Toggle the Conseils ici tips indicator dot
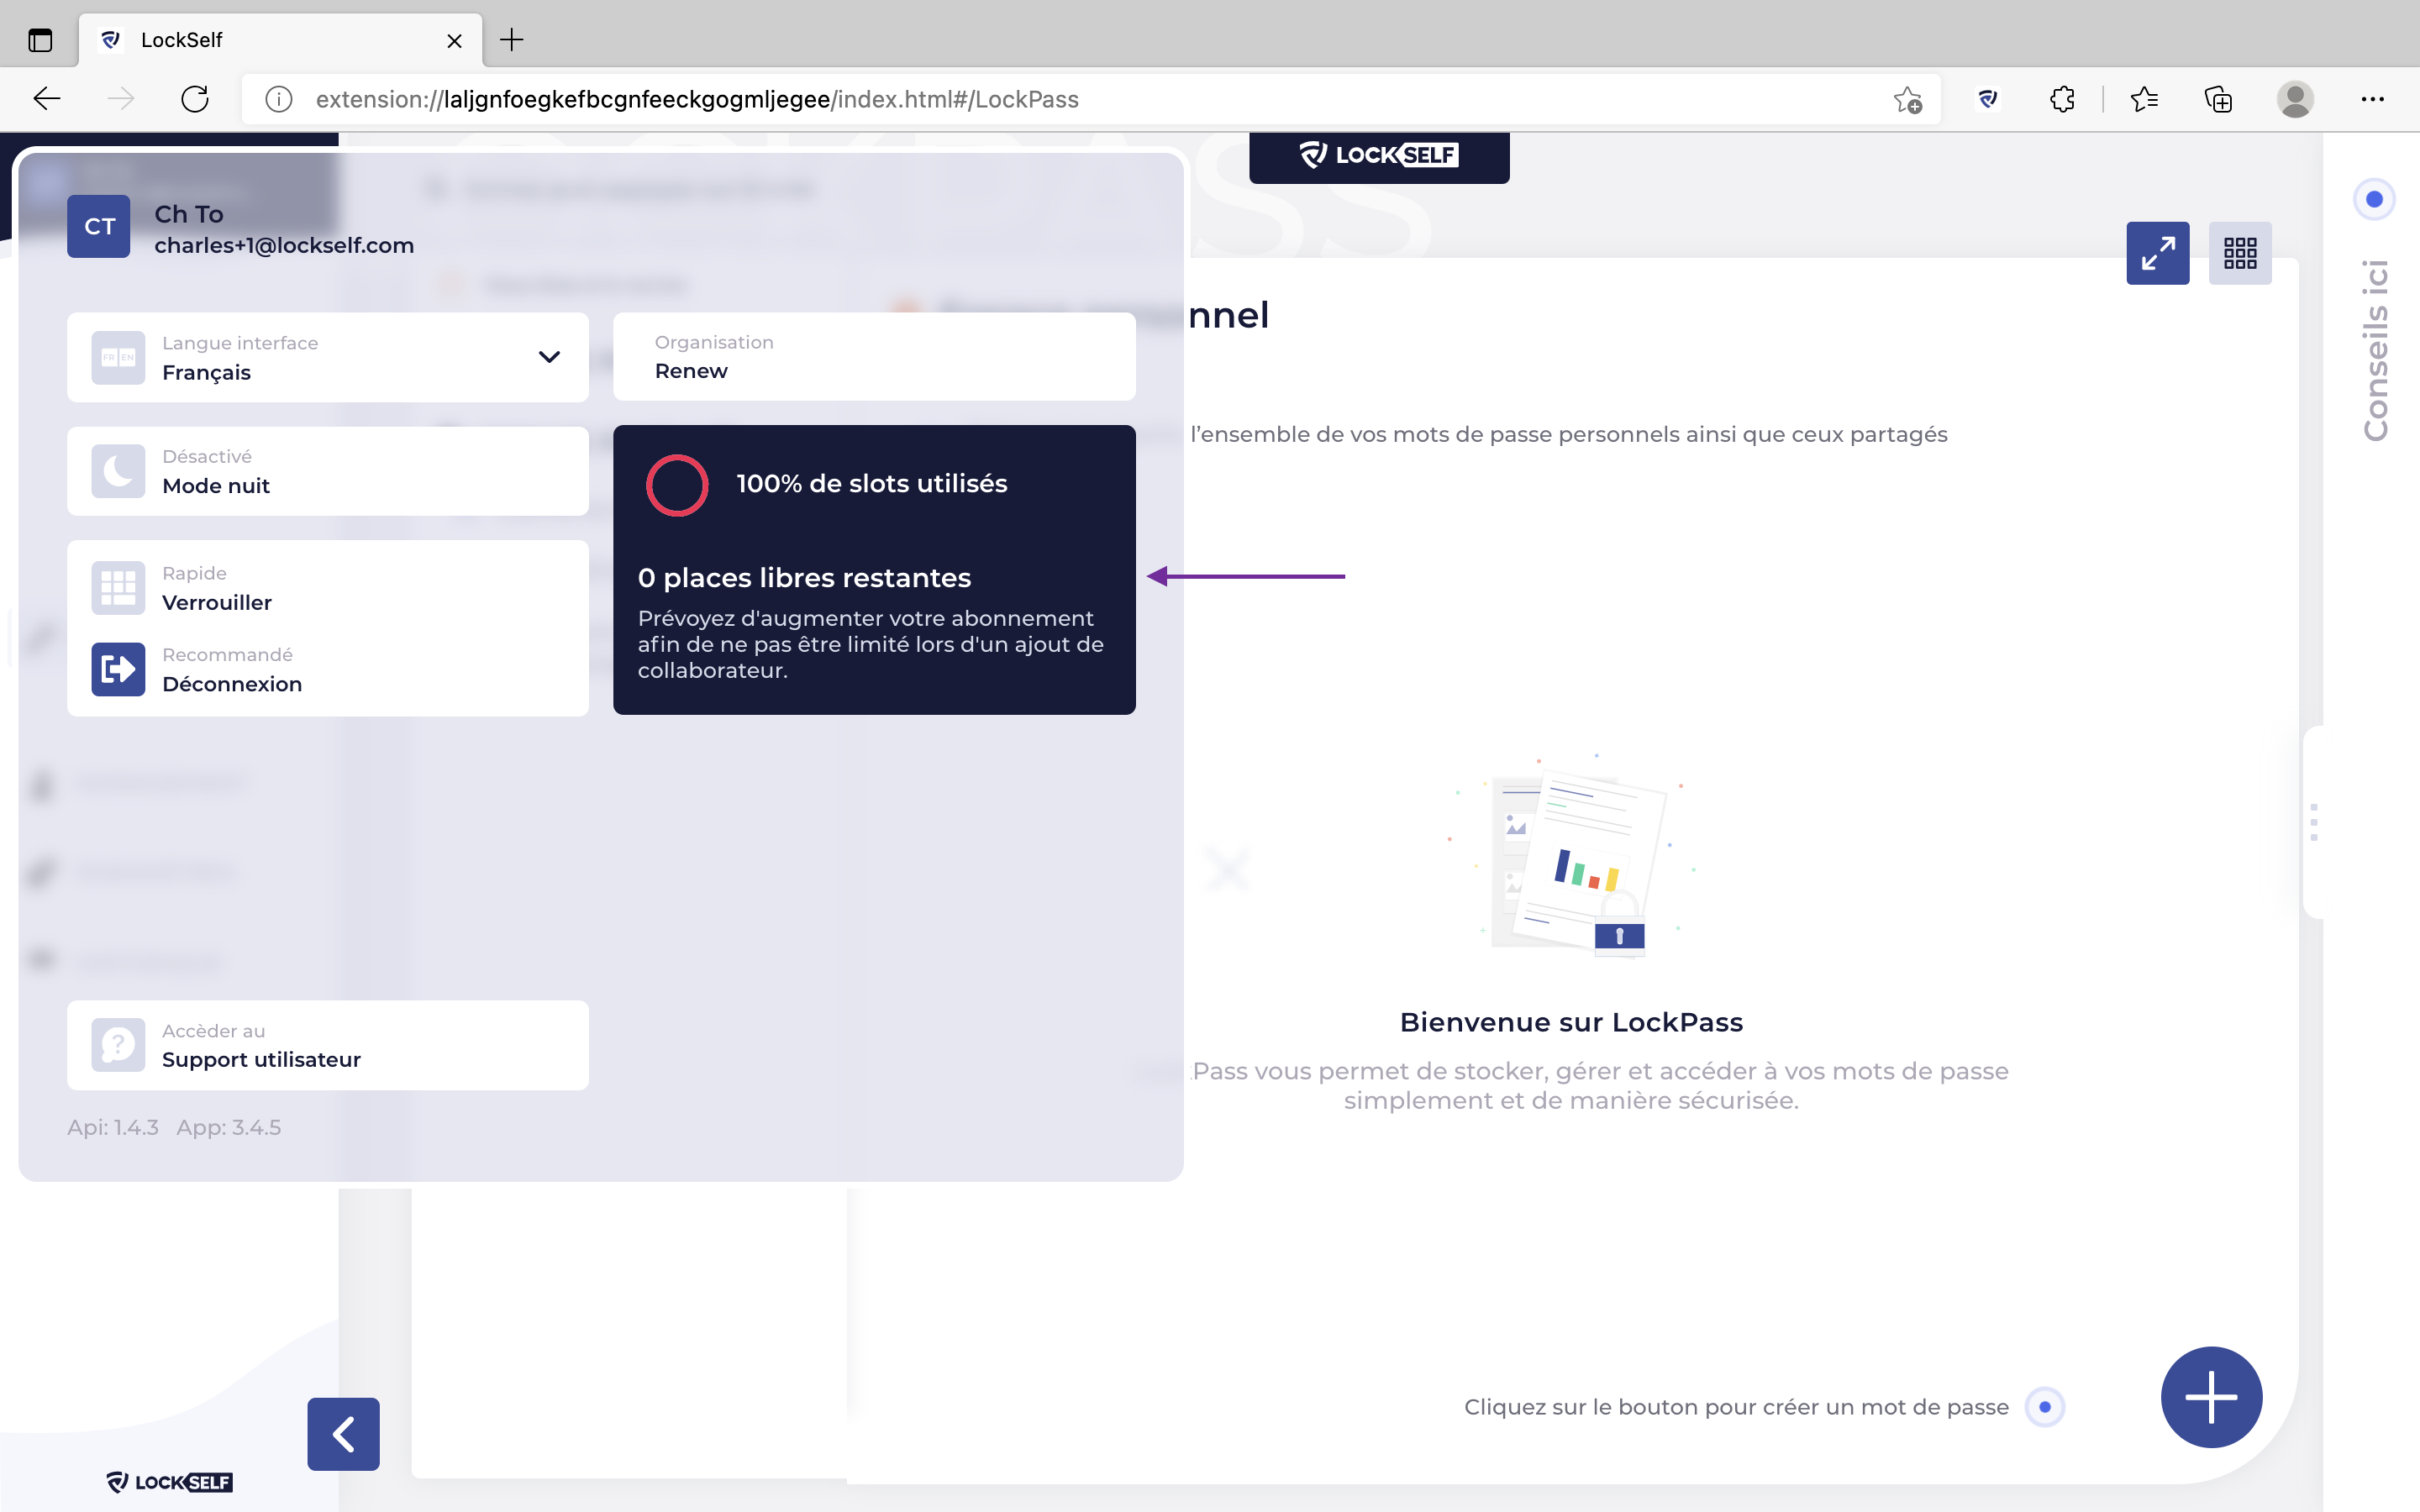 [x=2374, y=199]
